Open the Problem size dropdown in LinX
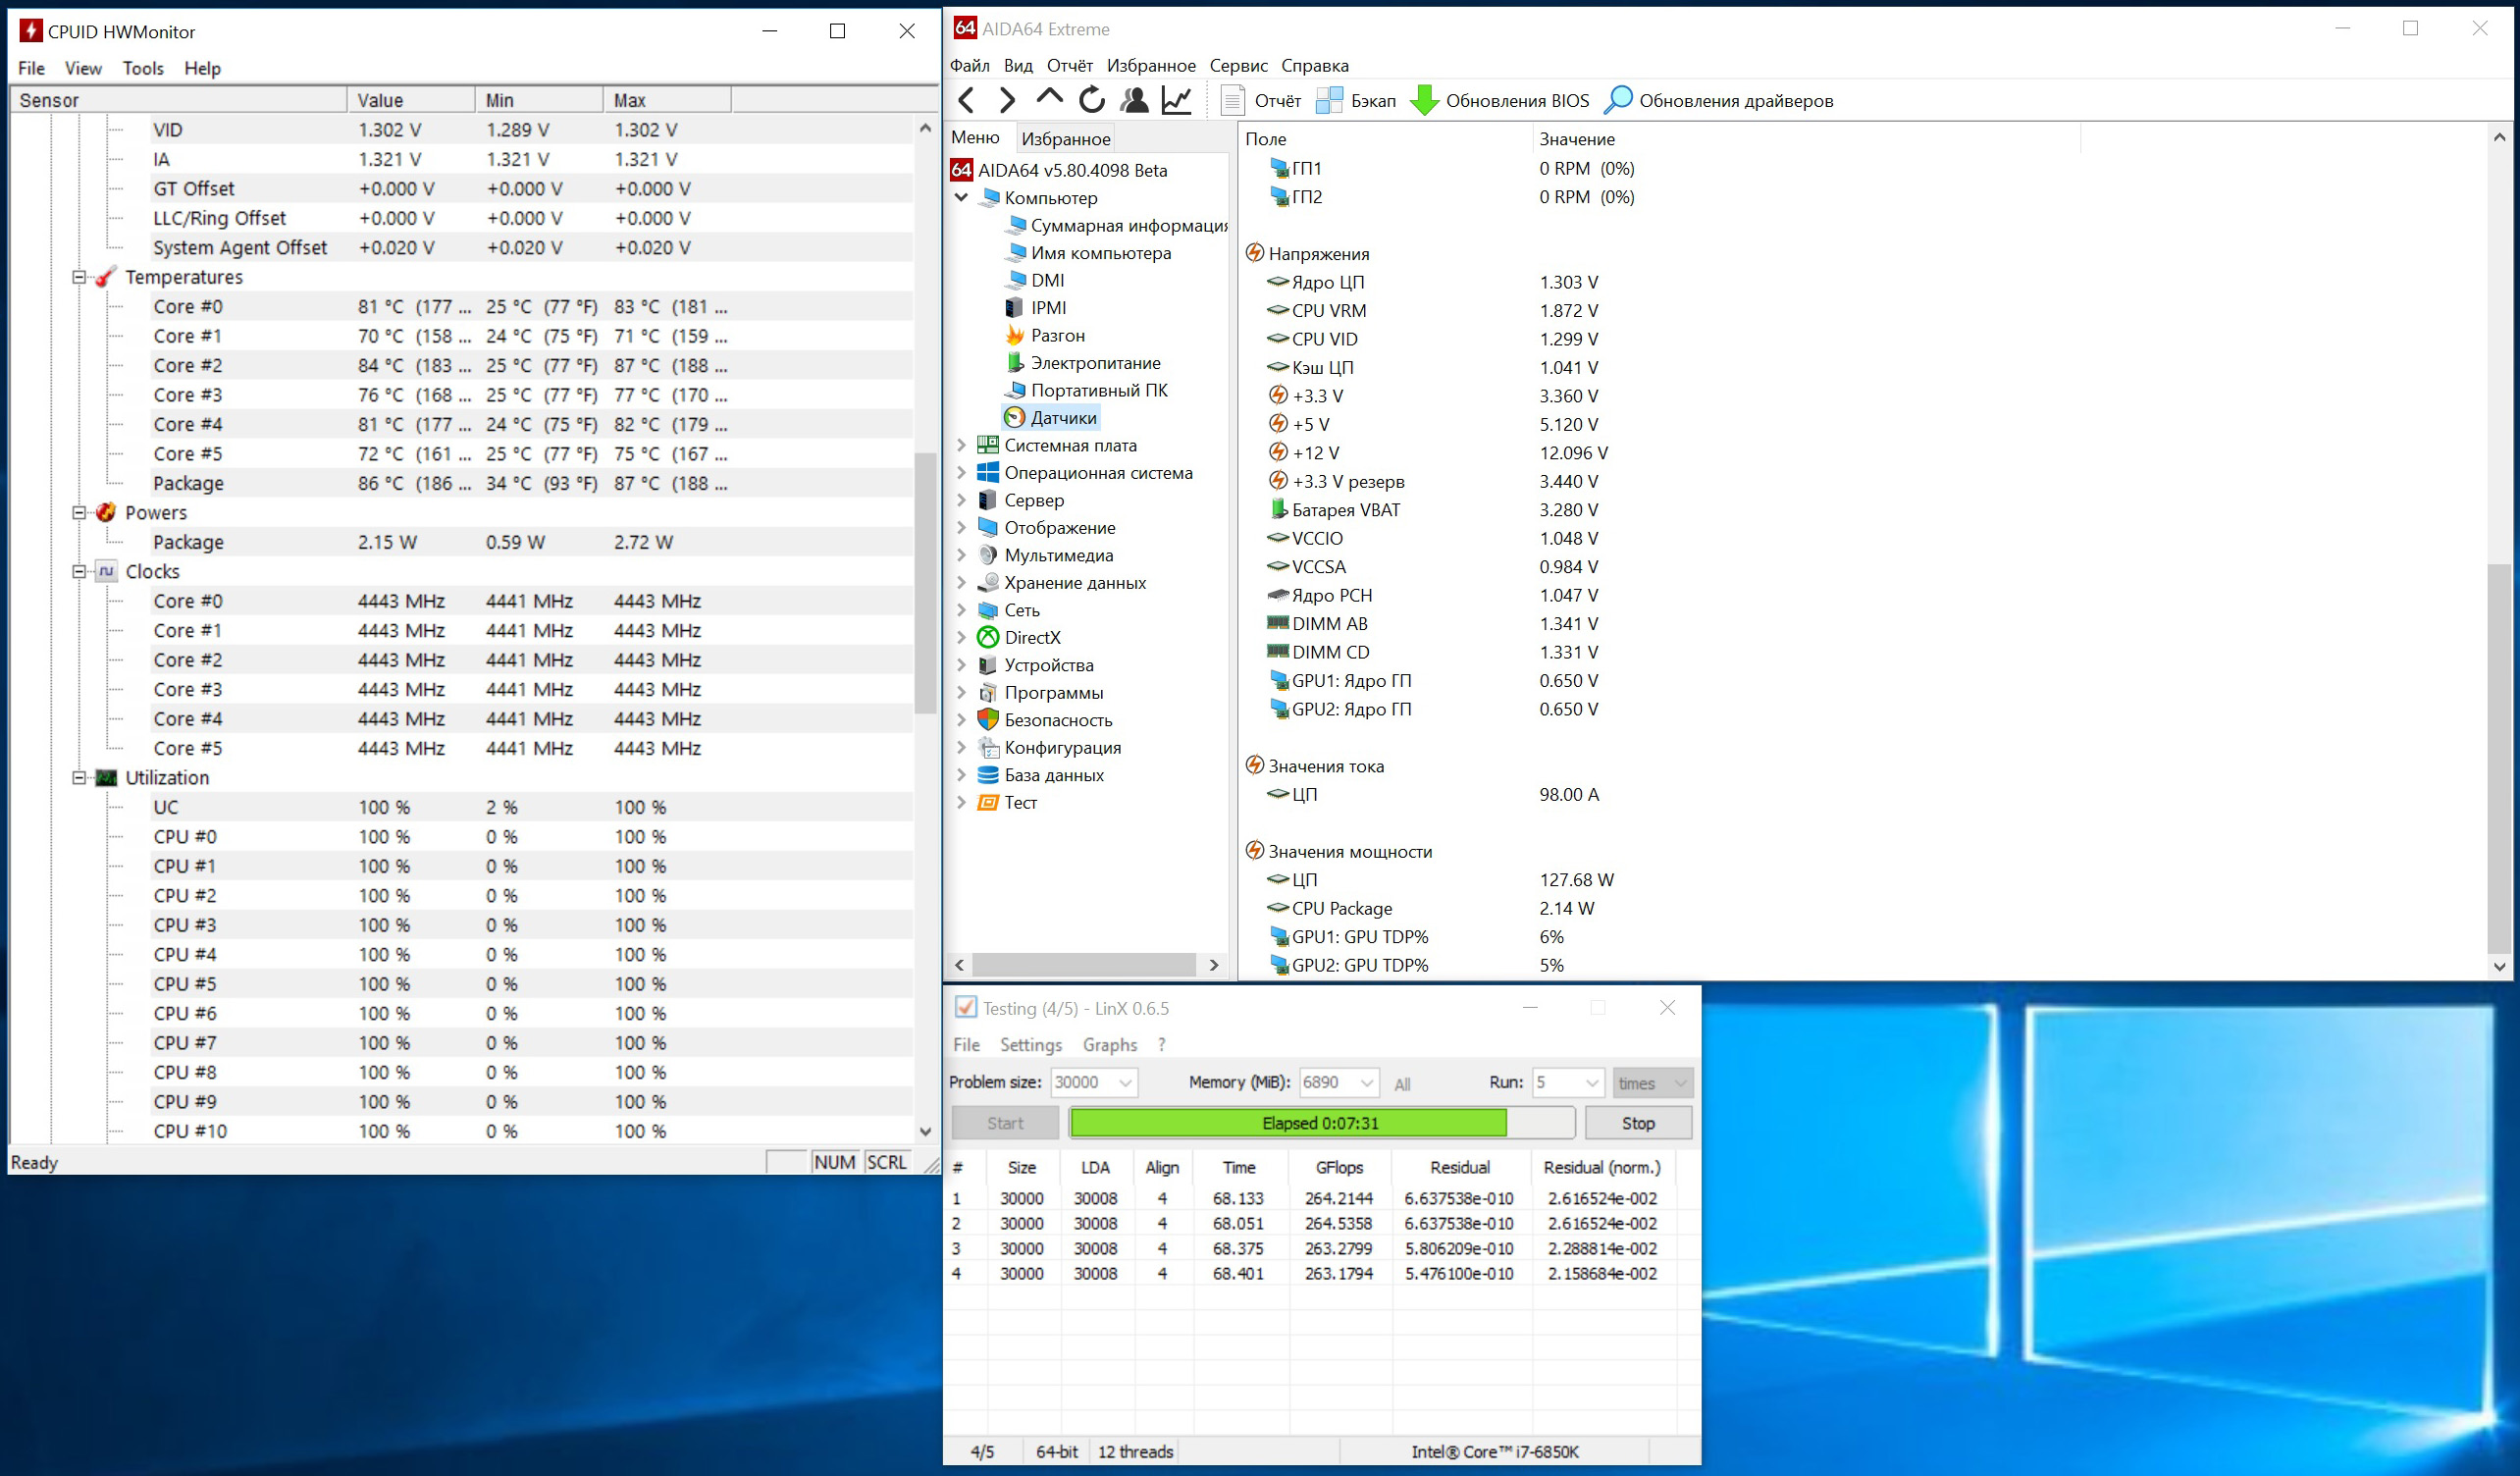This screenshot has height=1476, width=2520. [x=1125, y=1083]
